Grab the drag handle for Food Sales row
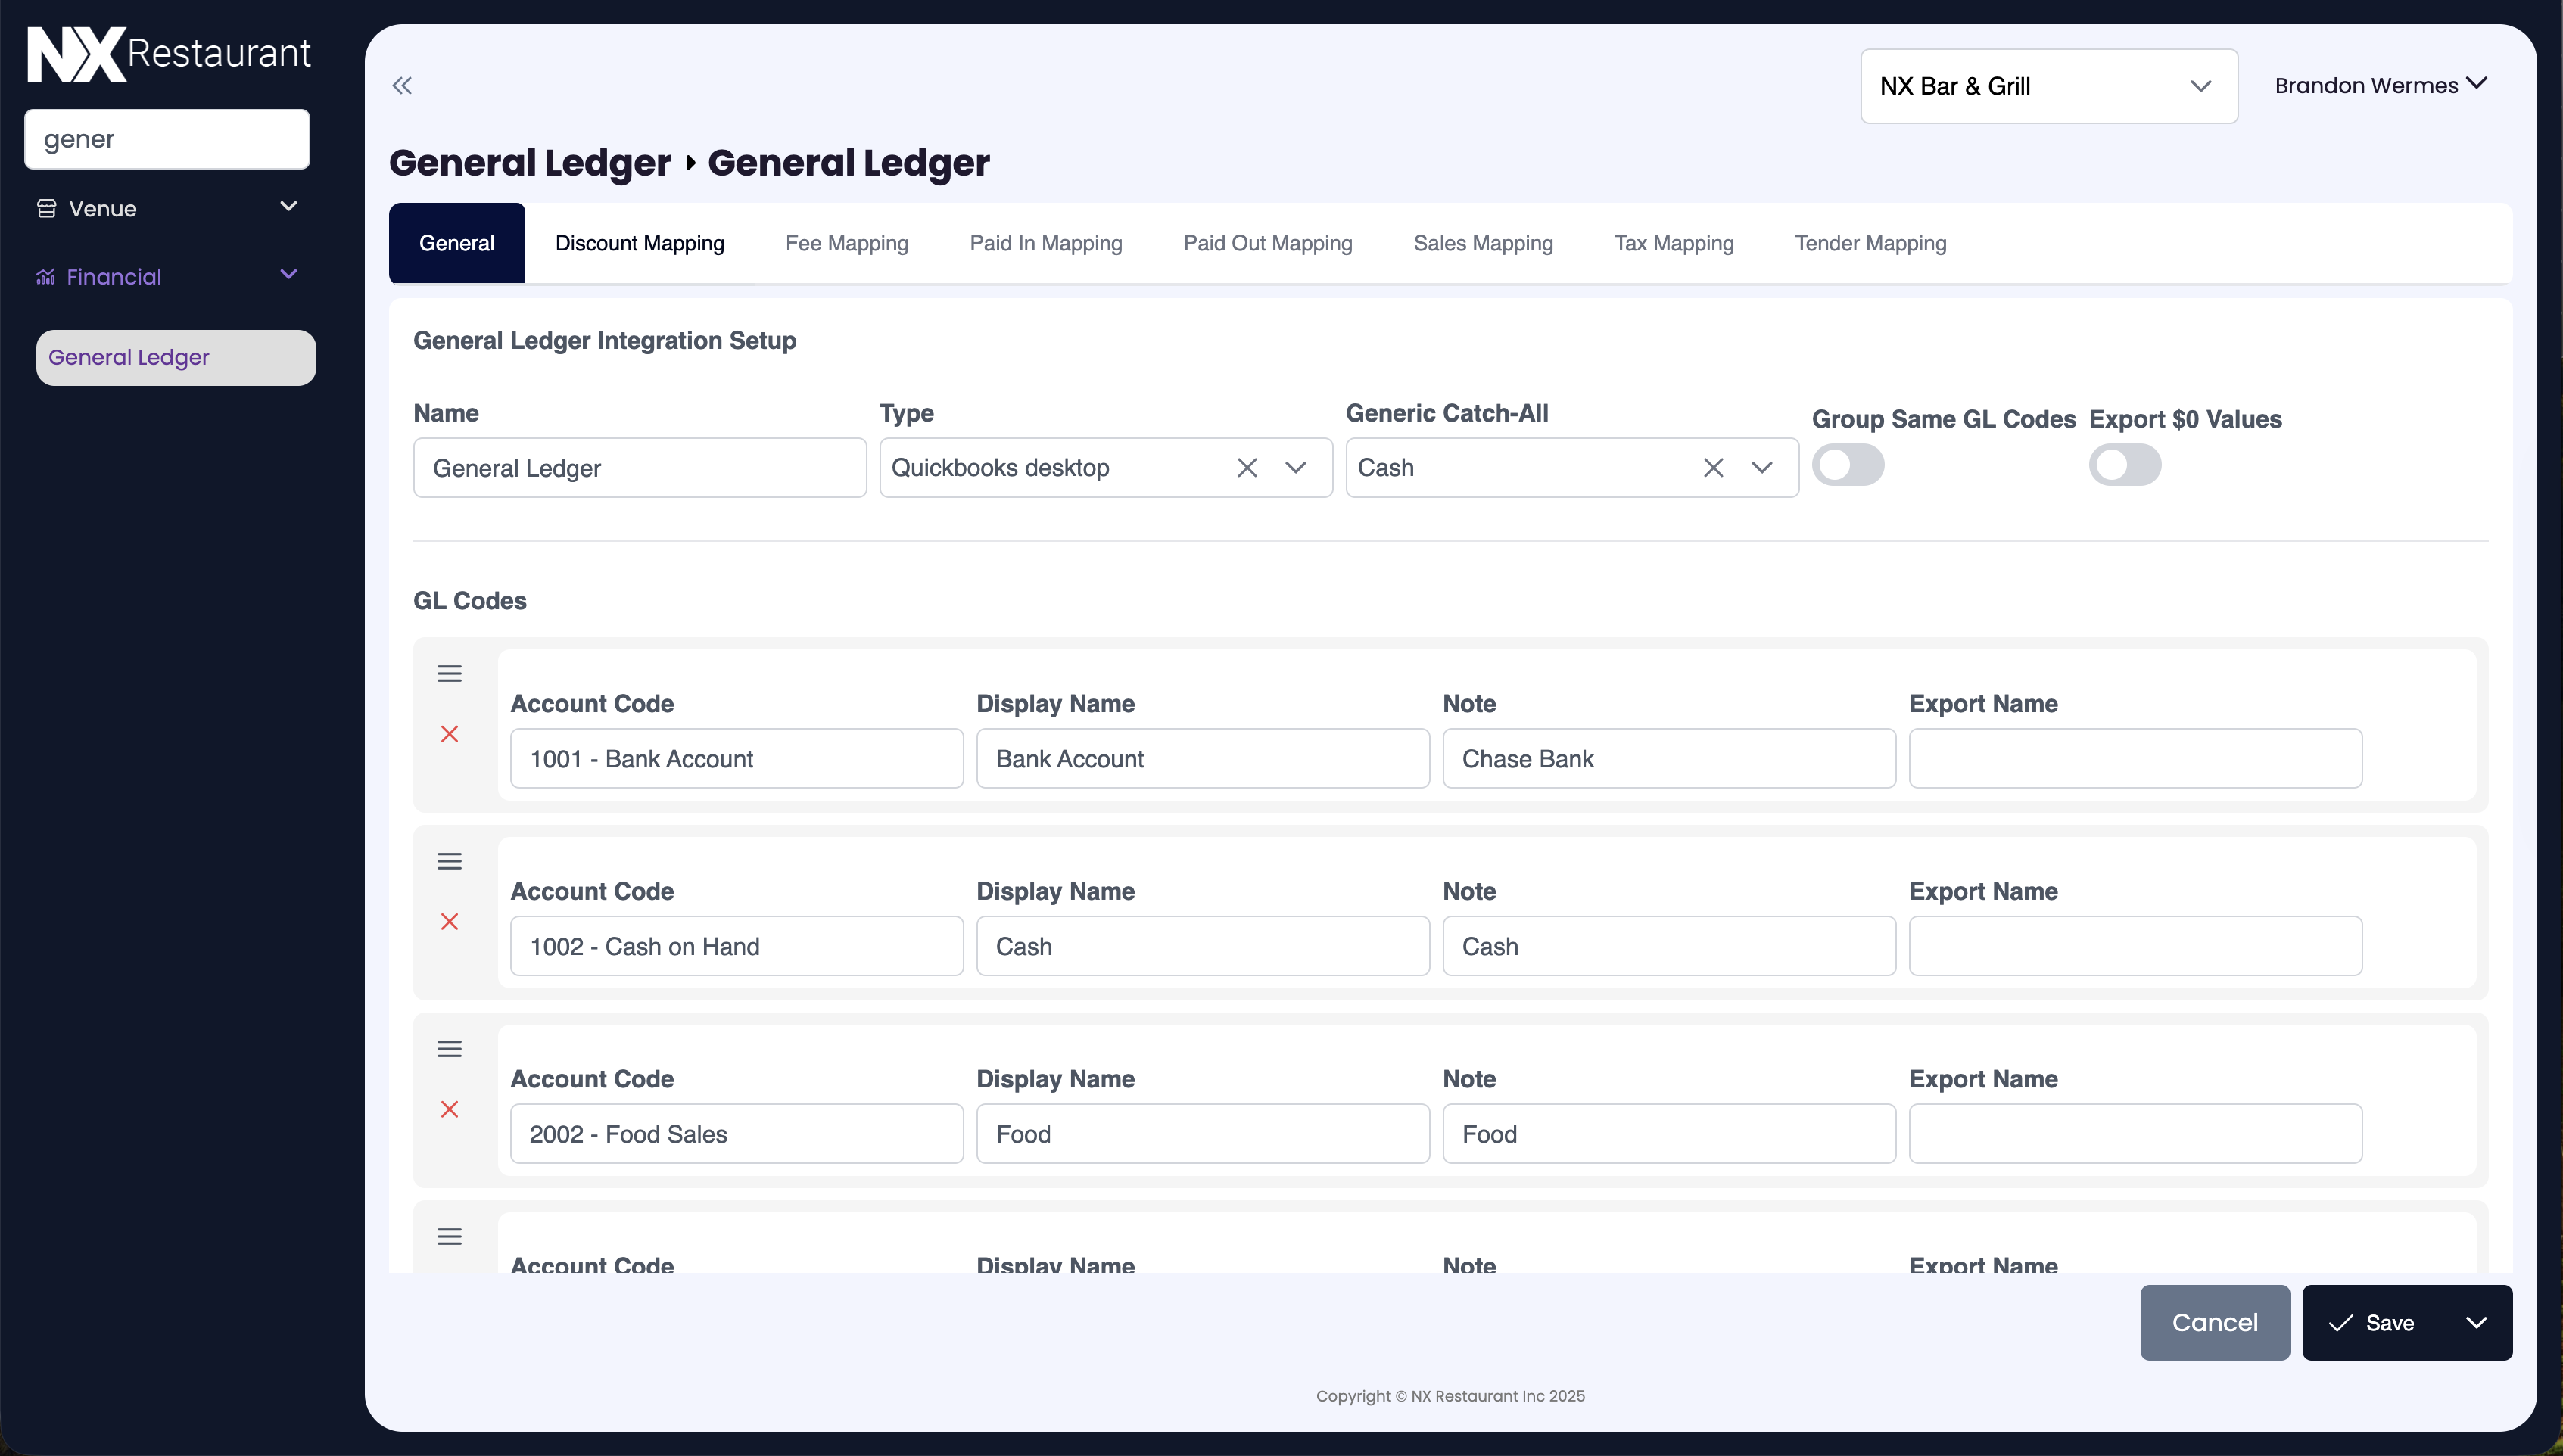 (449, 1049)
